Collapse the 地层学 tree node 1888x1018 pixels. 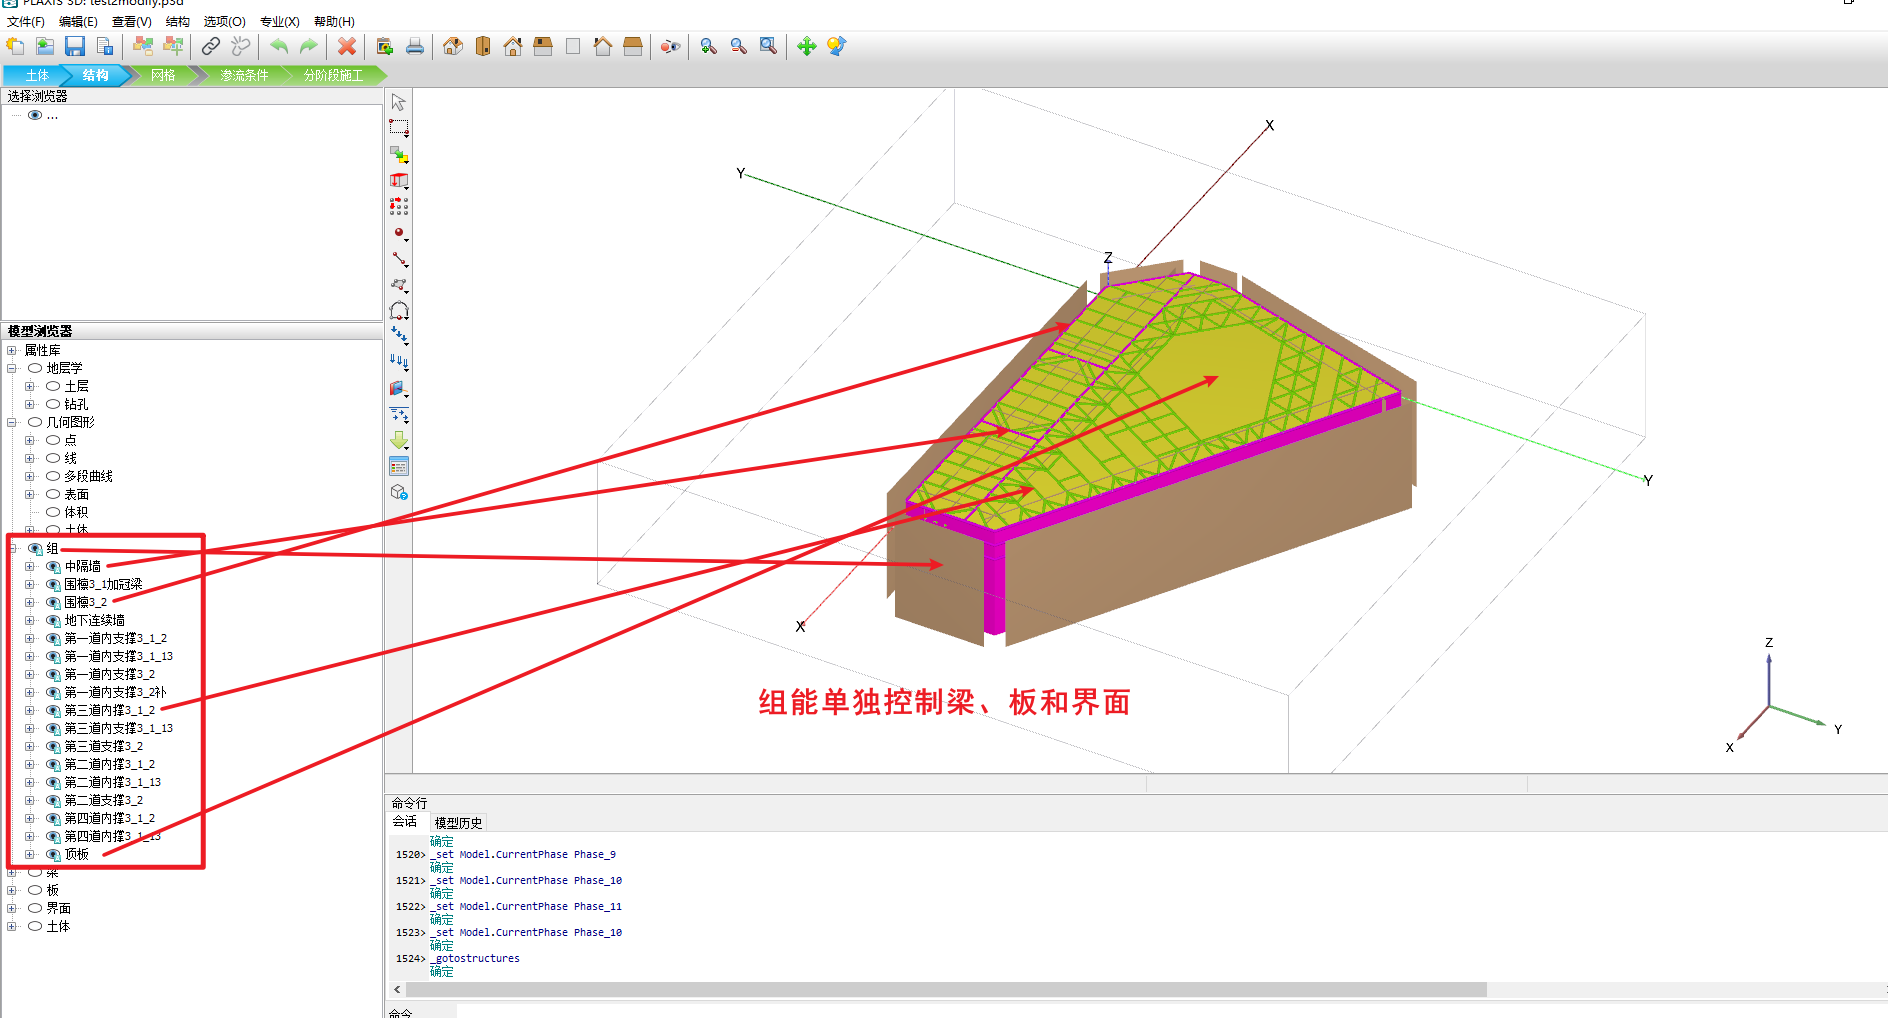pyautogui.click(x=12, y=368)
